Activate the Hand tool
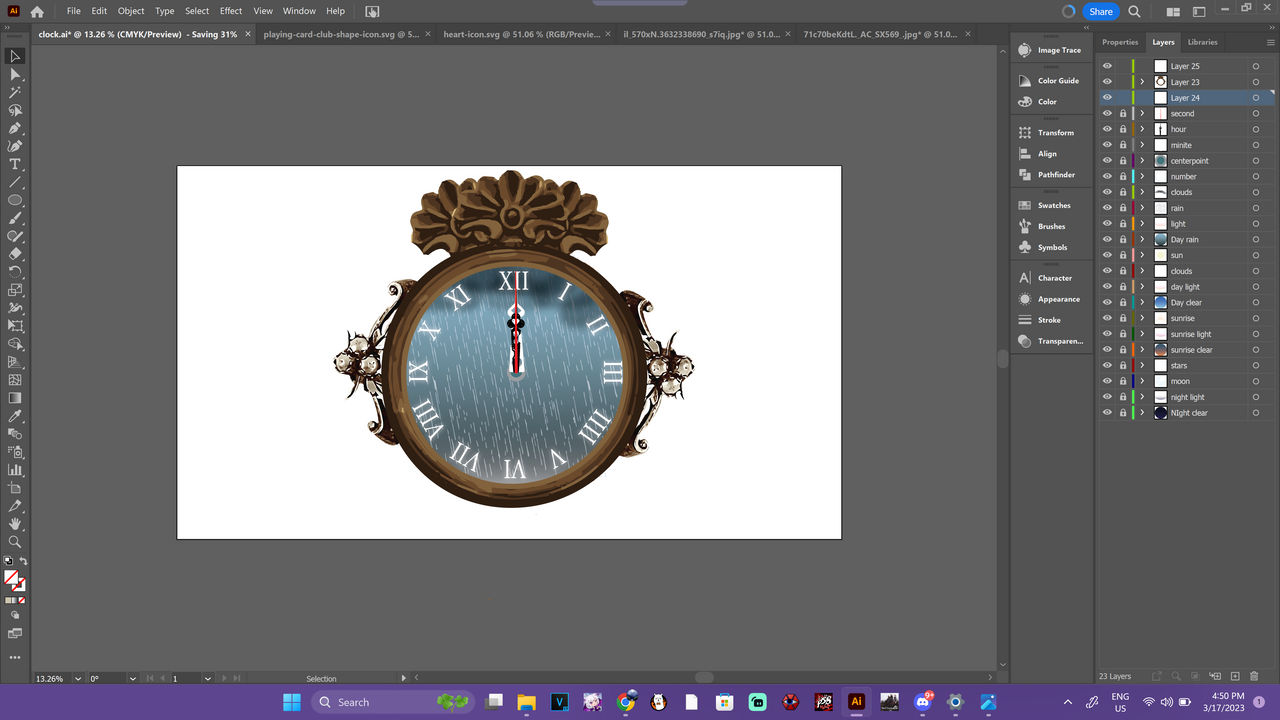 15,524
